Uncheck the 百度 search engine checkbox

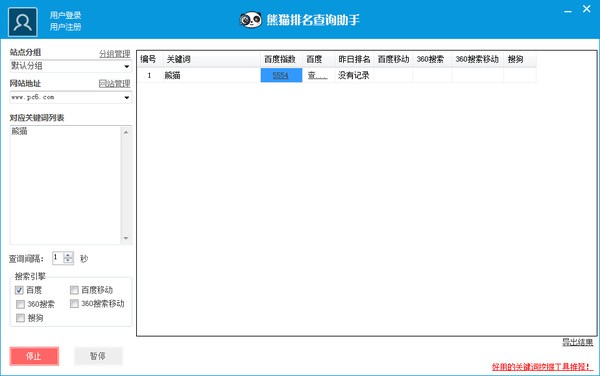point(20,290)
